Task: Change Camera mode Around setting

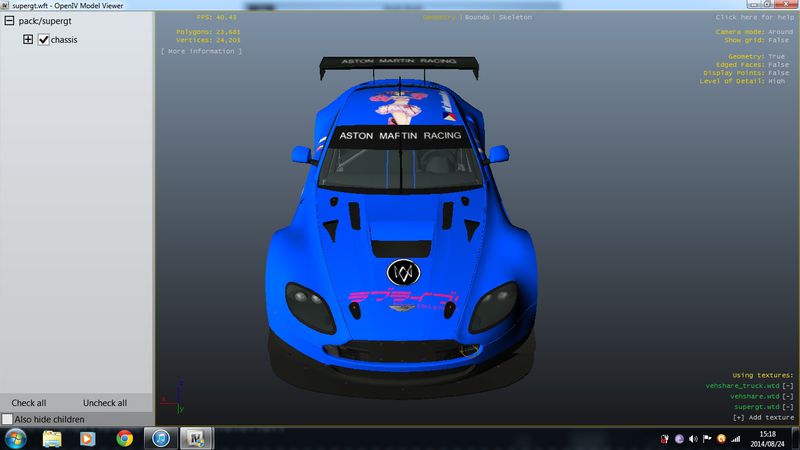Action: coord(781,32)
